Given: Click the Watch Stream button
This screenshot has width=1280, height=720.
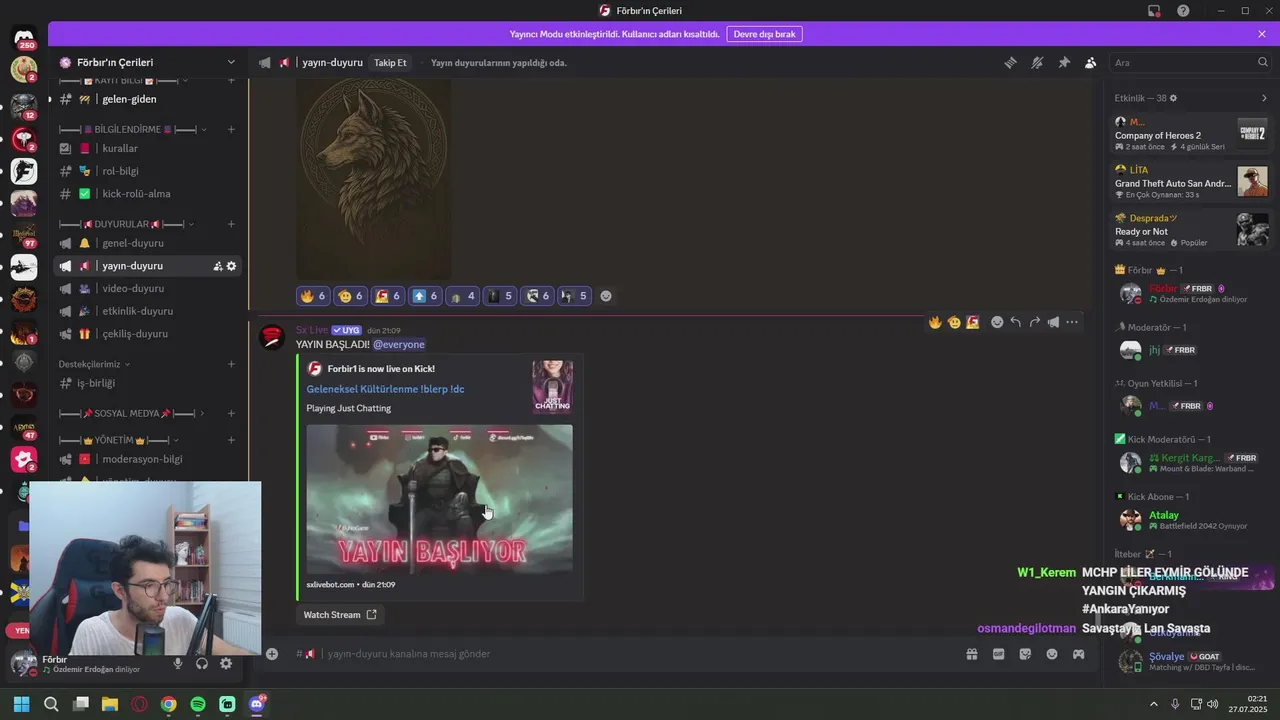Looking at the screenshot, I should click(x=340, y=615).
